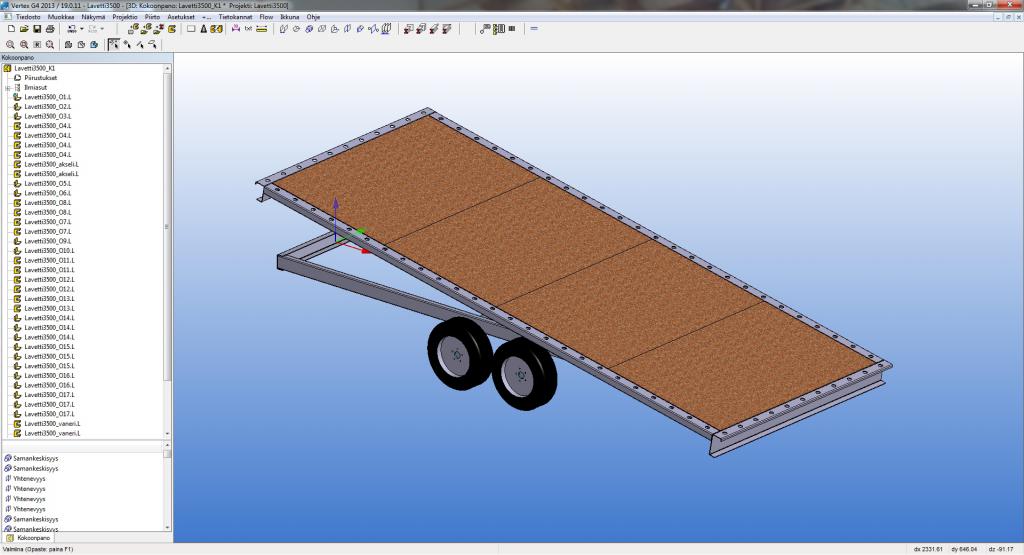
Task: Click the zoom window magnifier icon
Action: pos(50,44)
